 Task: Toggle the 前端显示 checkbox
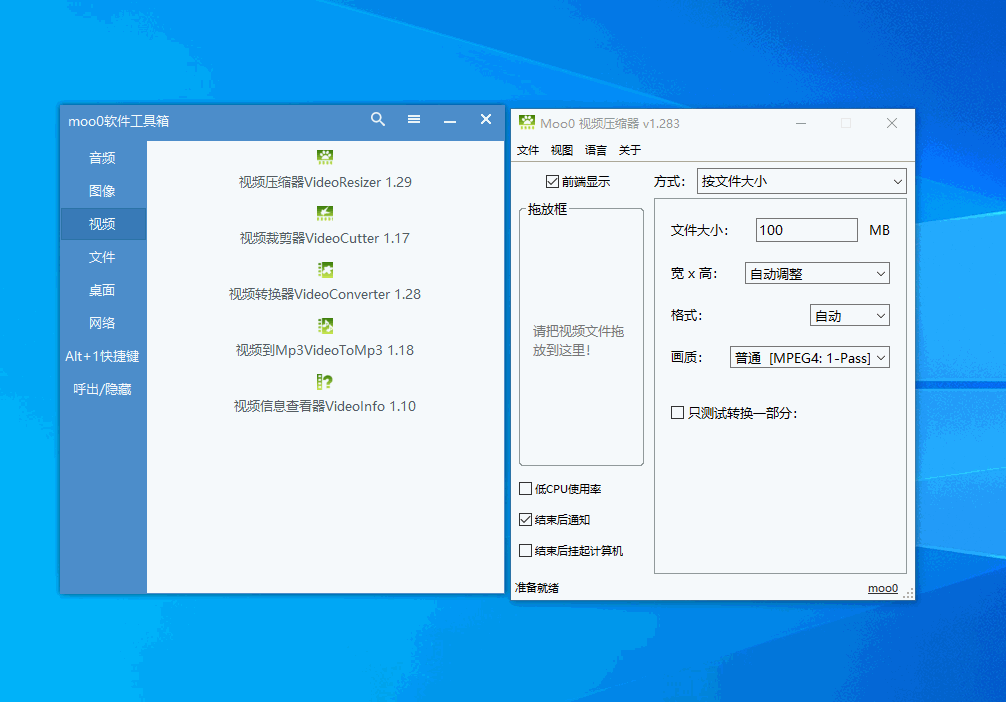552,182
